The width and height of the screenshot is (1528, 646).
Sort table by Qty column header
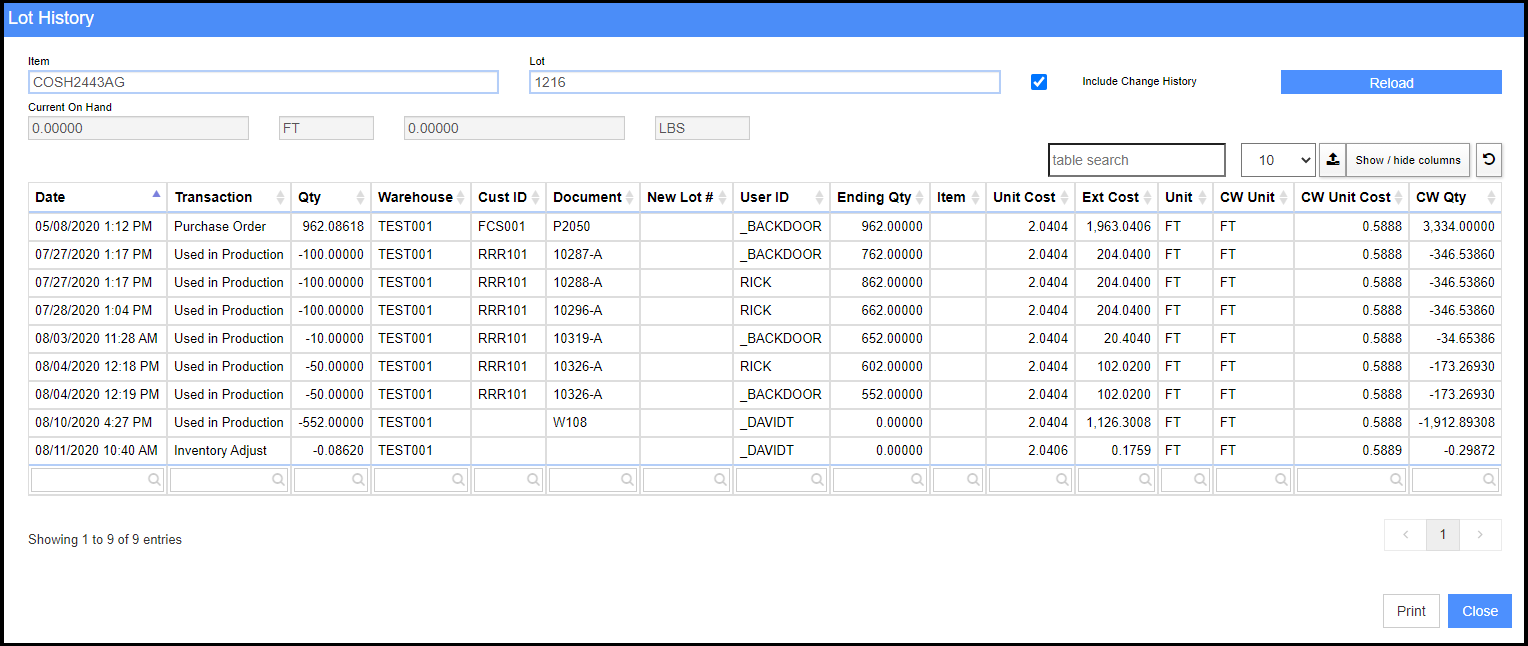tap(331, 197)
